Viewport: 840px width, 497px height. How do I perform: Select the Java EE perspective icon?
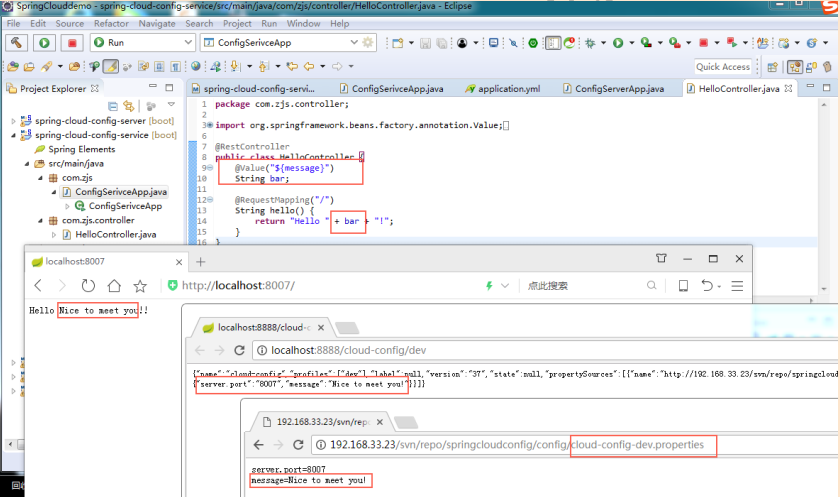(x=795, y=67)
